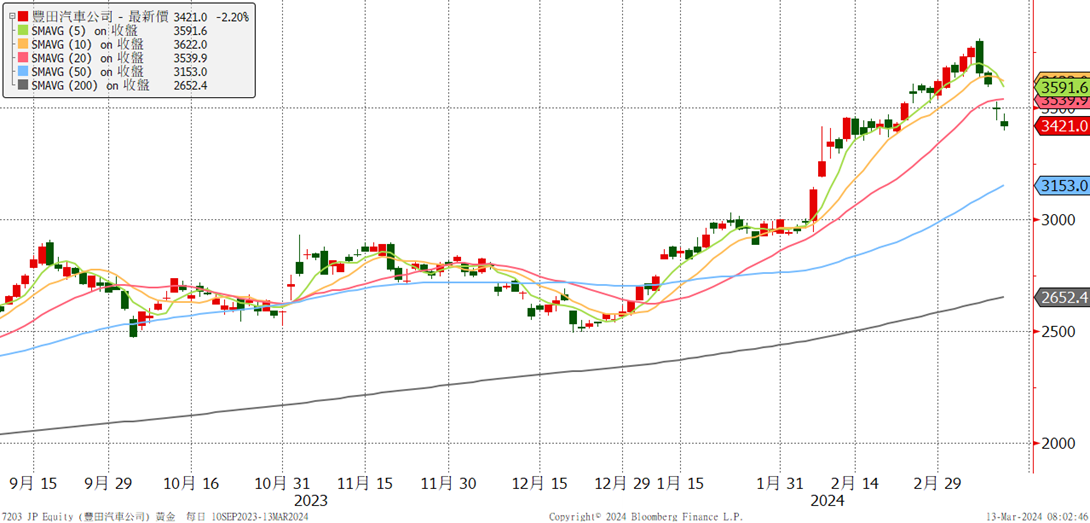Screen dimensions: 1090x523
Task: Click the gray SMAVG (200) color swatch
Action: pos(24,86)
